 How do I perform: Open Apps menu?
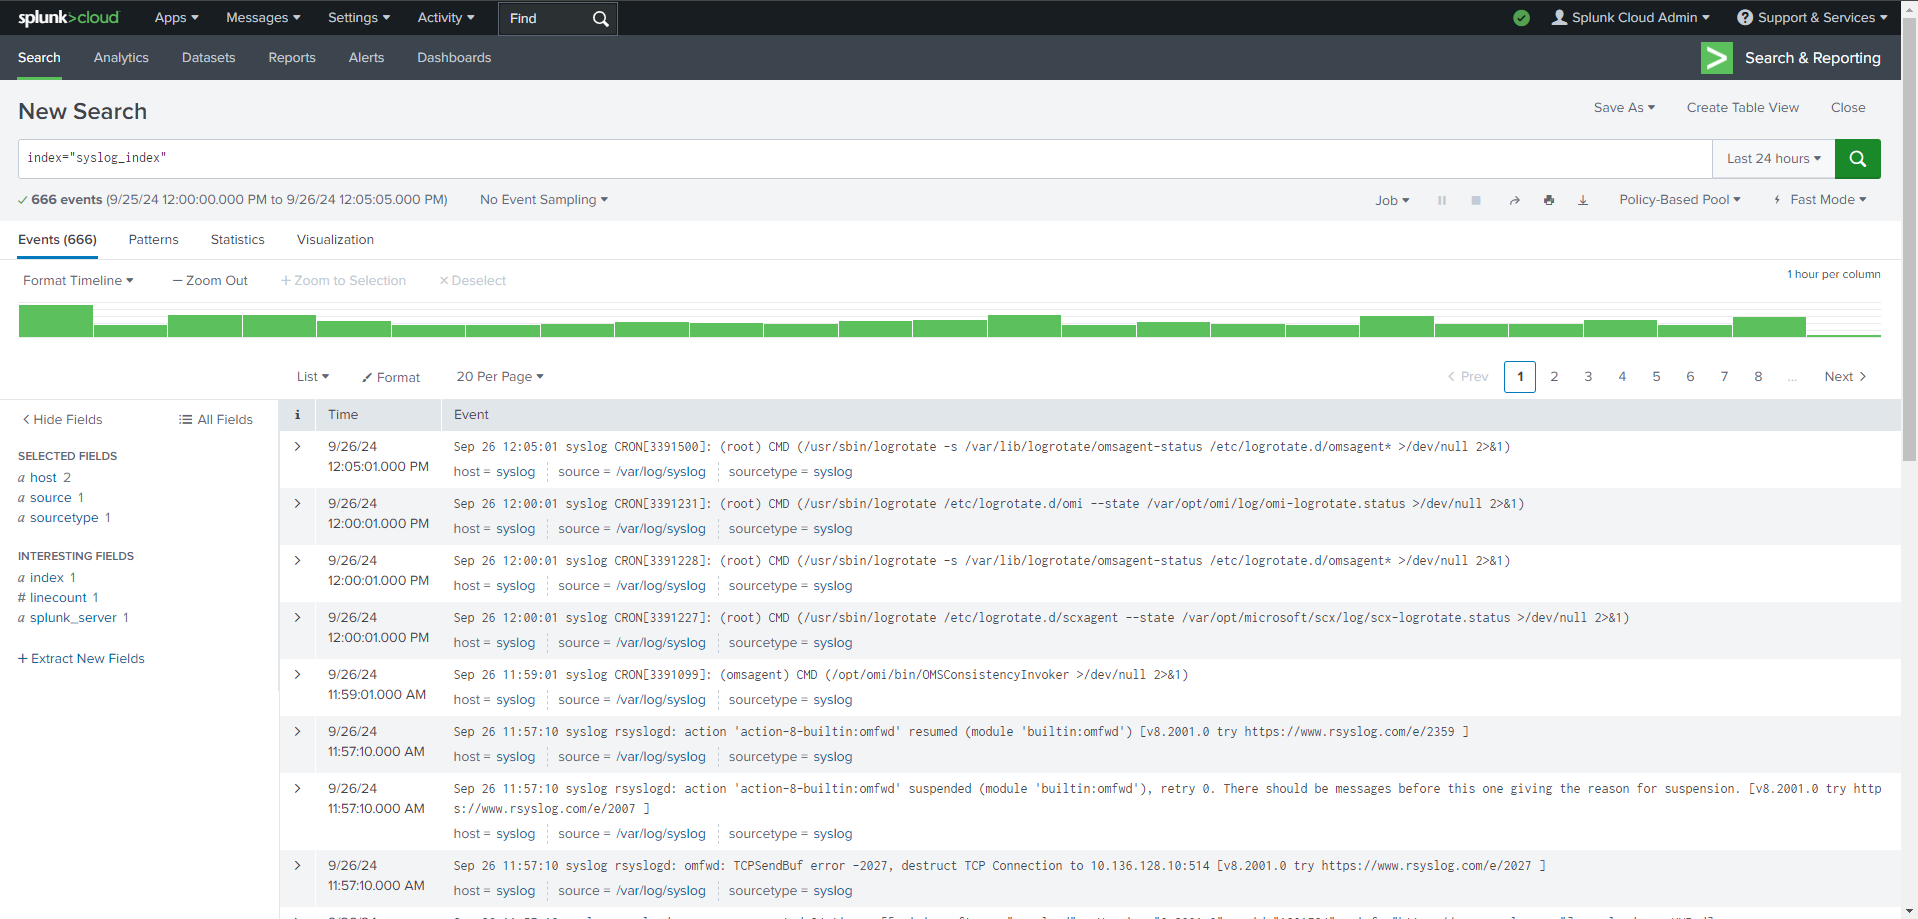coord(176,17)
